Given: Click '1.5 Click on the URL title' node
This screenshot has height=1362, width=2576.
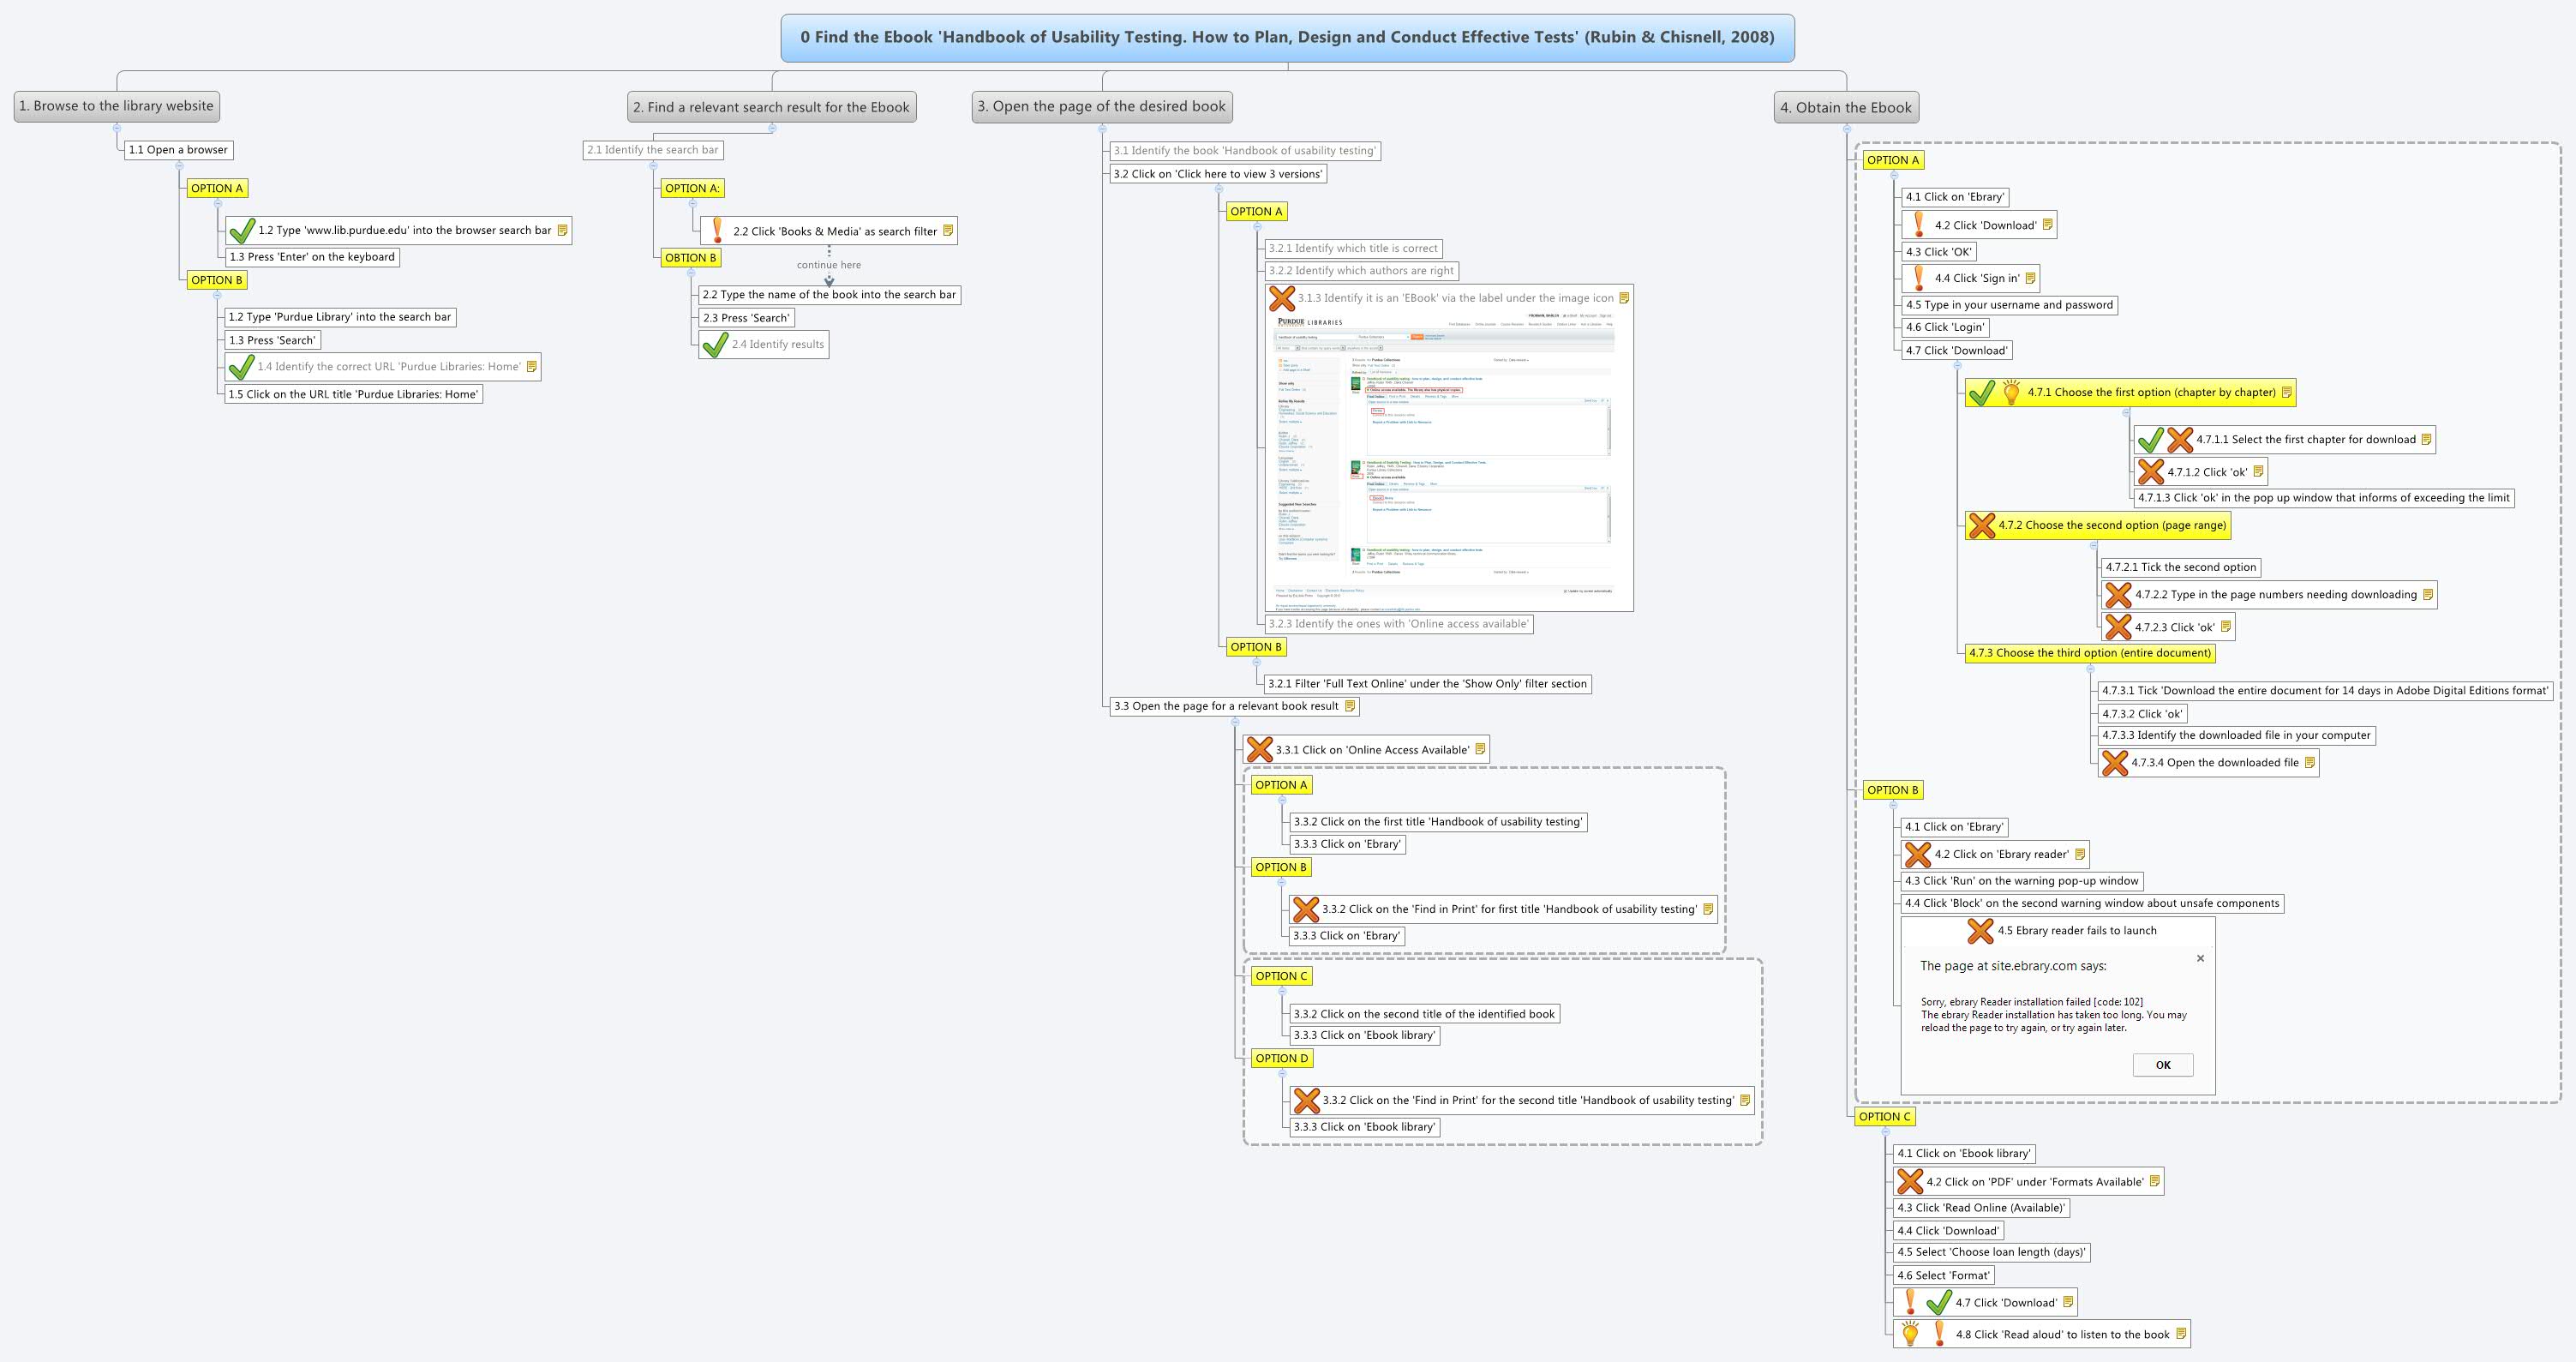Looking at the screenshot, I should (x=353, y=394).
